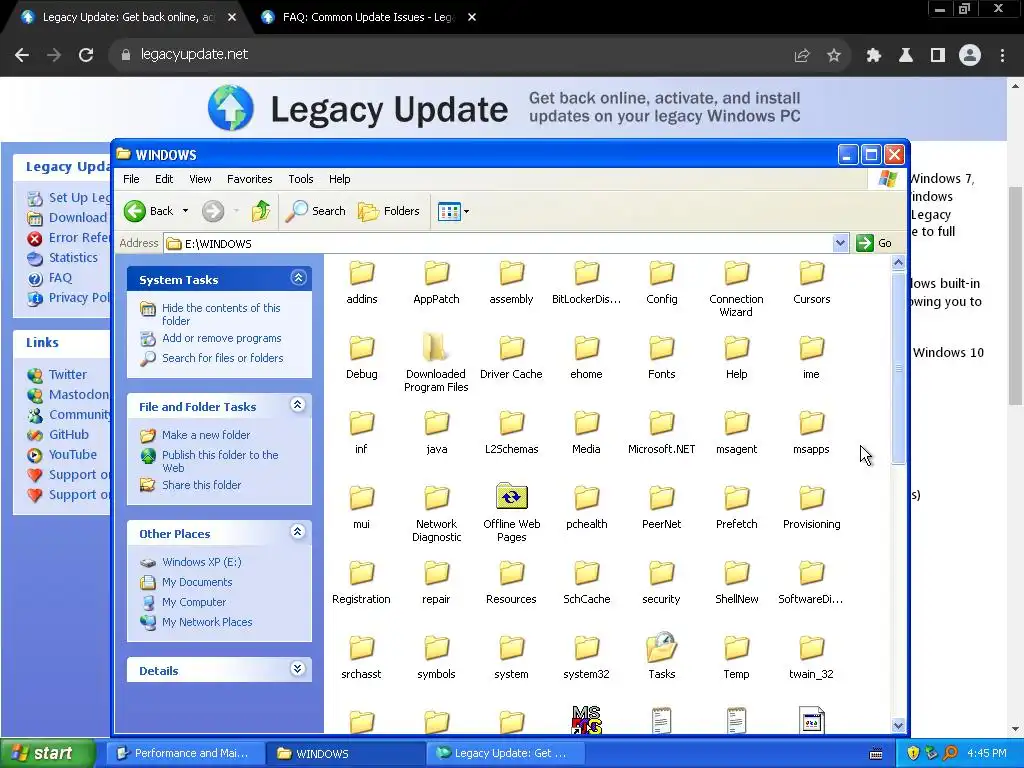The width and height of the screenshot is (1024, 768).
Task: Open the Offline Web Pages folder
Action: point(511,511)
